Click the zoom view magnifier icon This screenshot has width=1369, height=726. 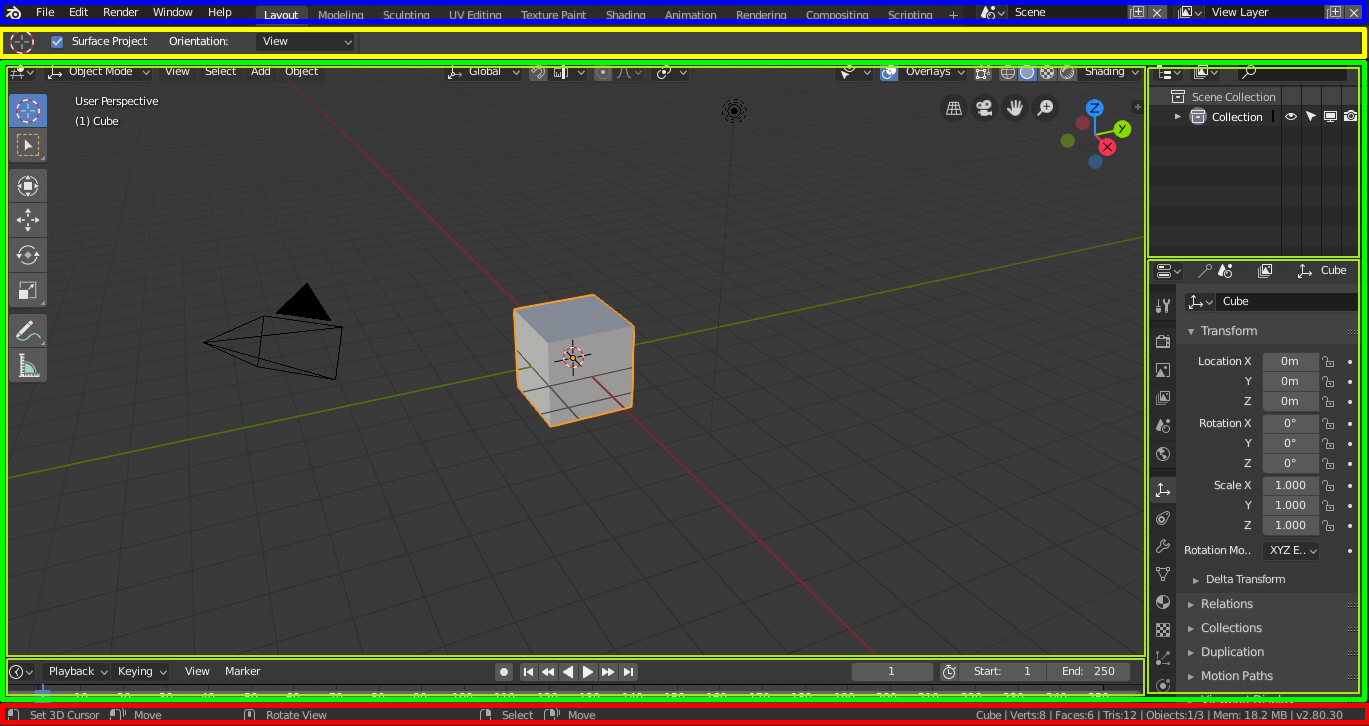point(1045,108)
